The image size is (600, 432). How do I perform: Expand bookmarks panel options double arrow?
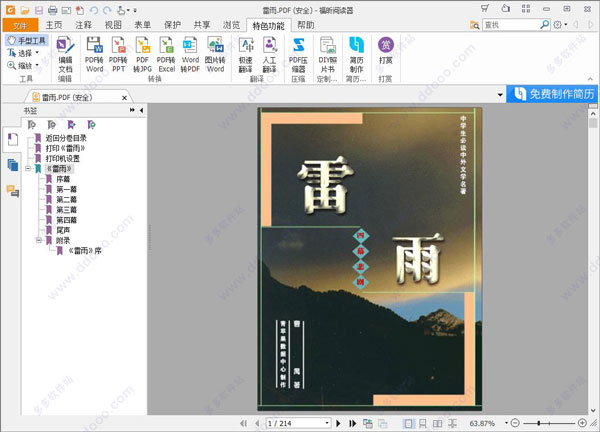tap(132, 110)
